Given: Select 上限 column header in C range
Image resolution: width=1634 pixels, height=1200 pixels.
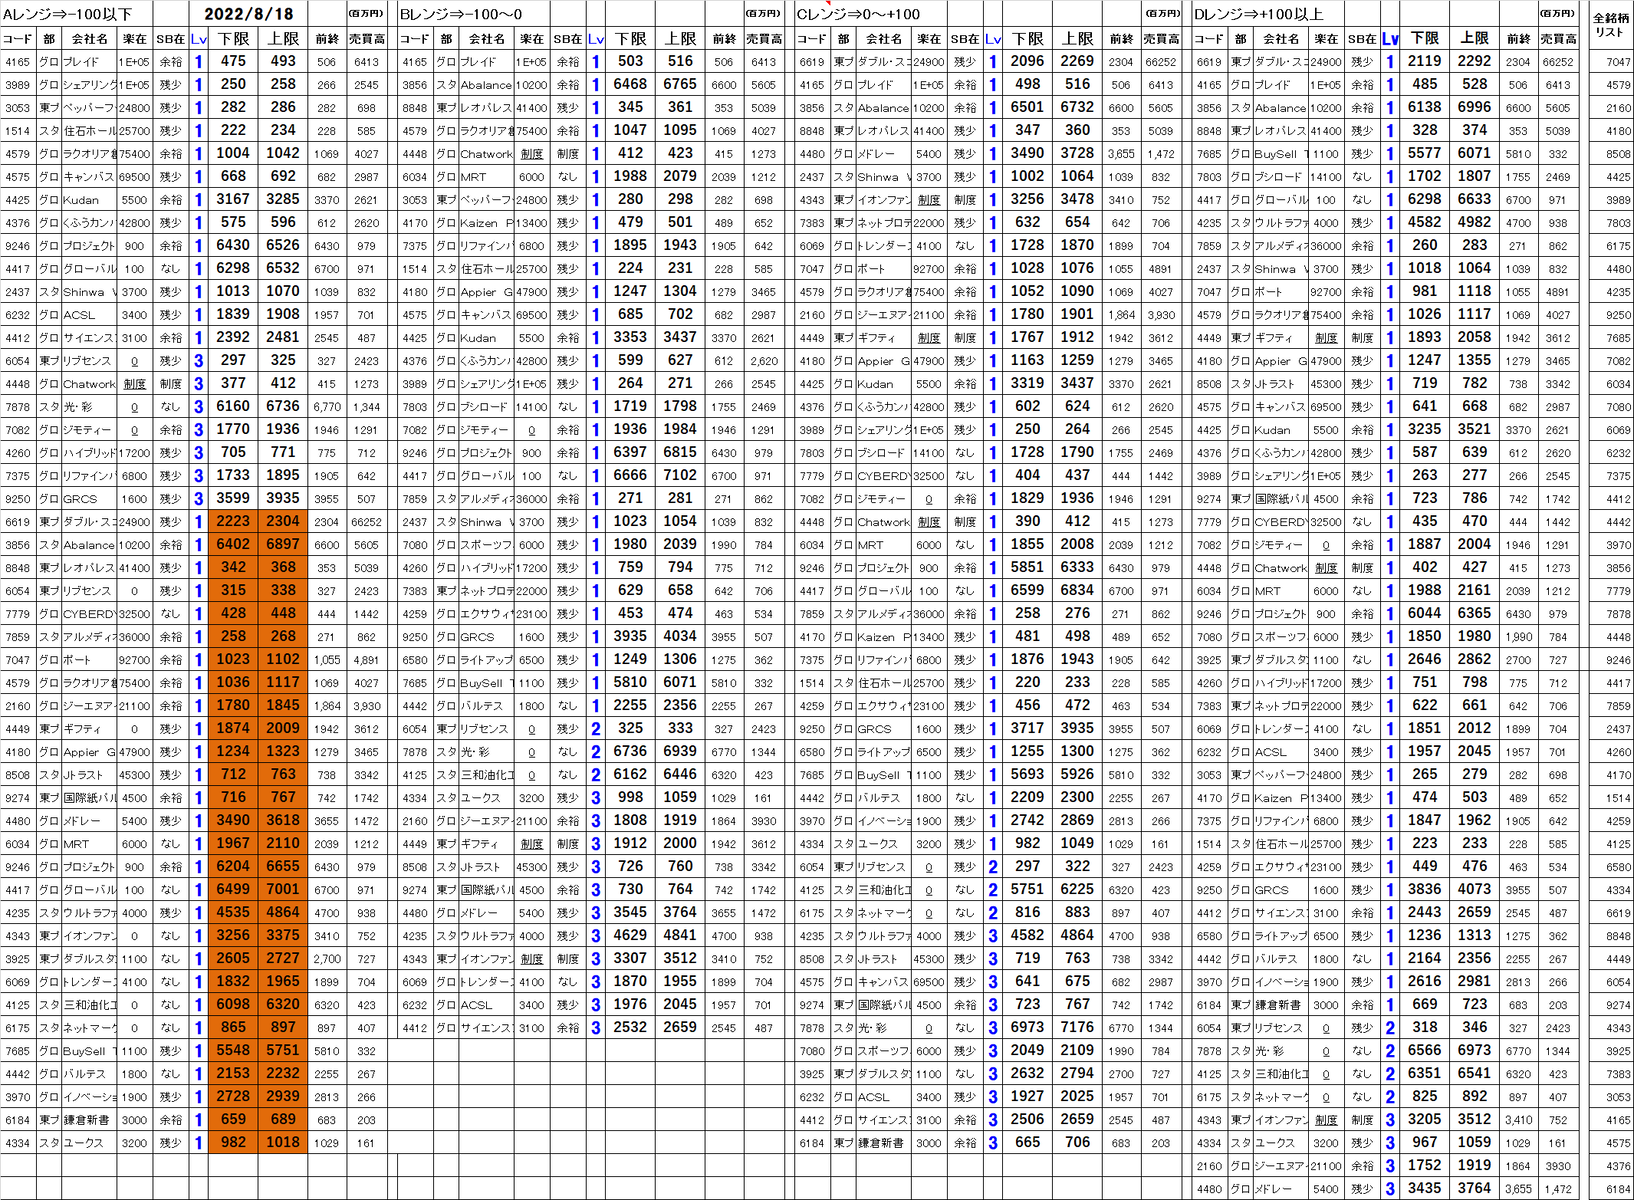Looking at the screenshot, I should coord(1077,39).
